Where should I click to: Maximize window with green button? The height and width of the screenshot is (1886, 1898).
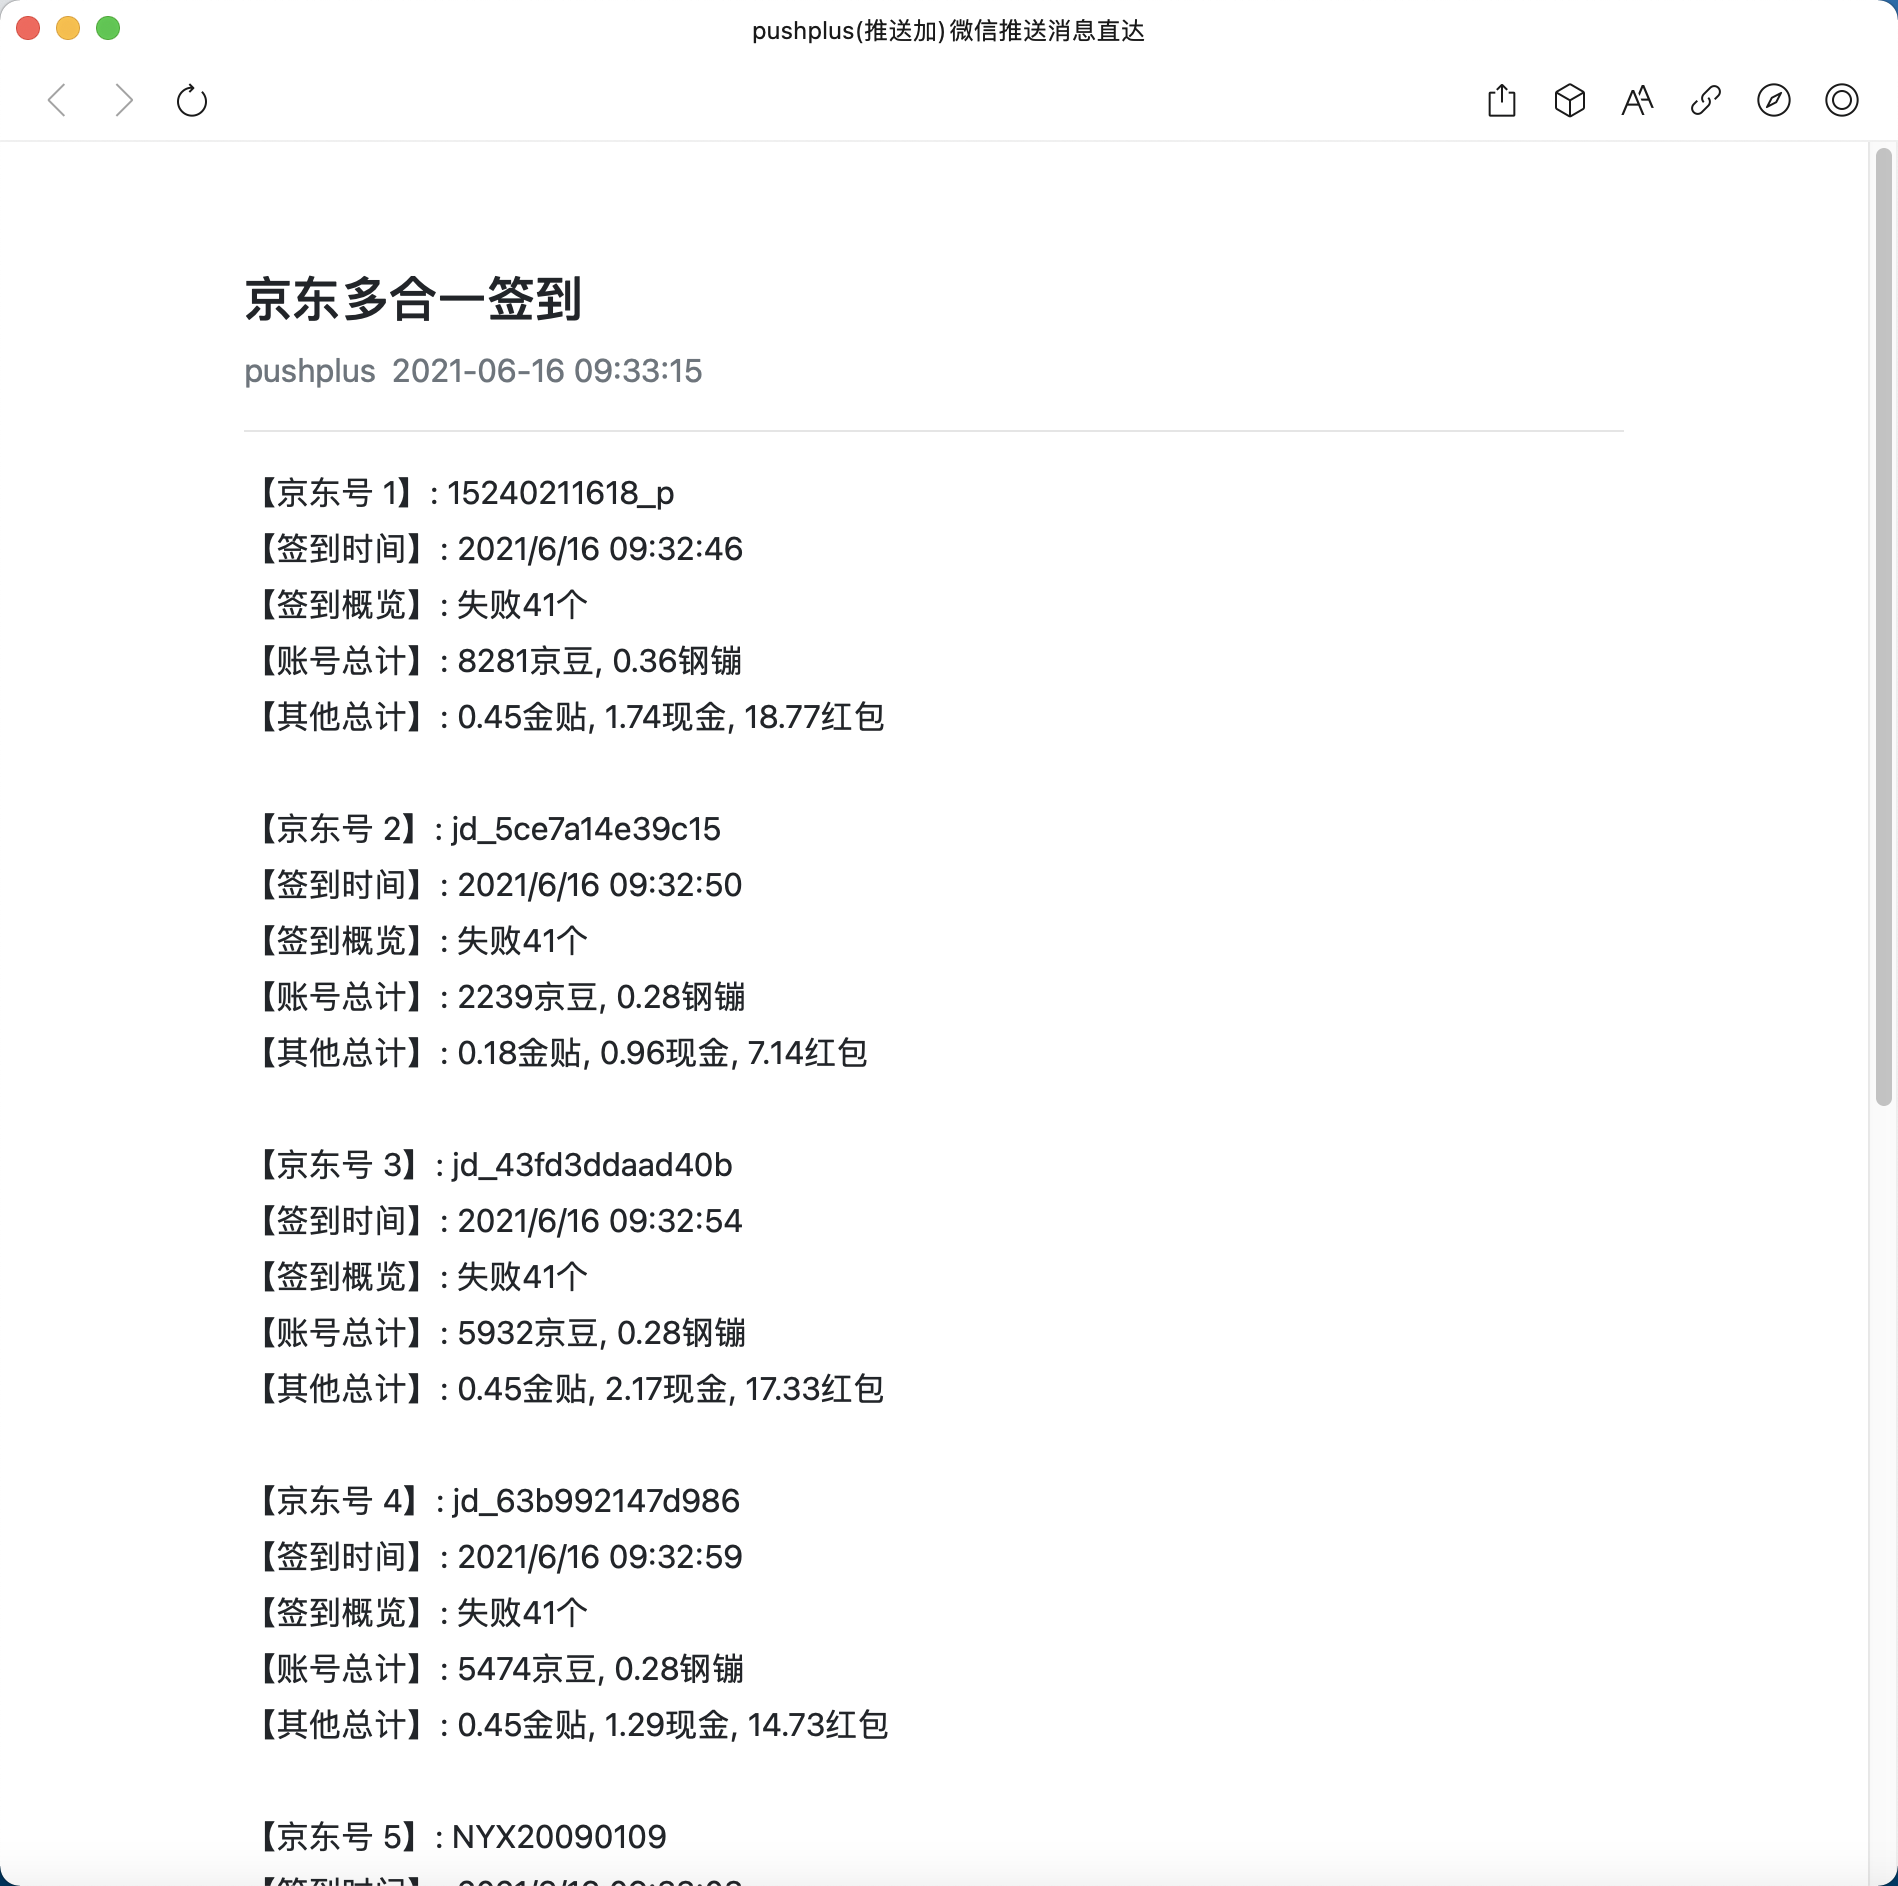click(108, 29)
